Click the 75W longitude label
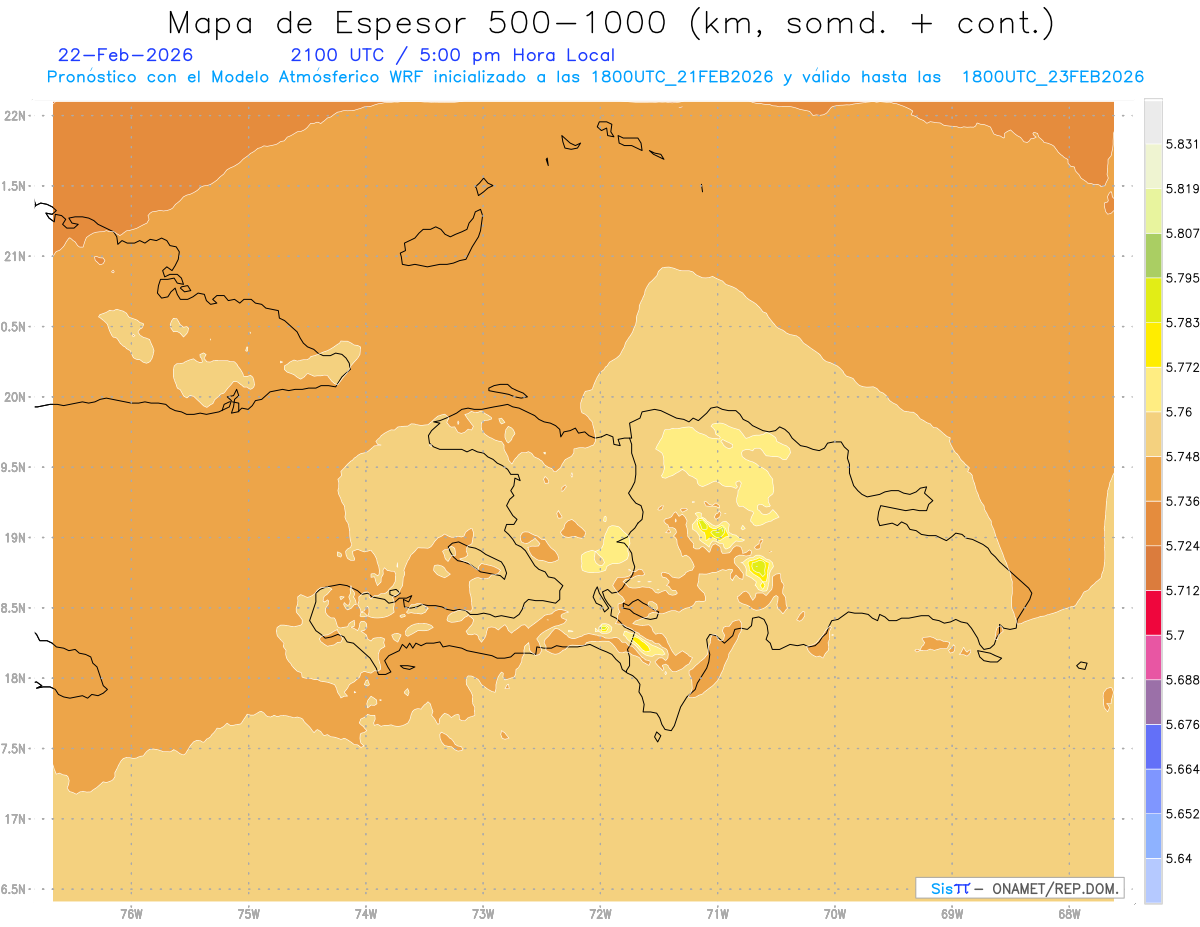Screen dimensions: 1200x927 click(249, 914)
